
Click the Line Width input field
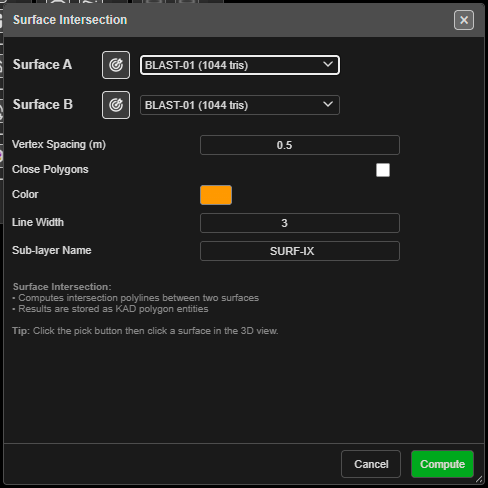tap(300, 223)
